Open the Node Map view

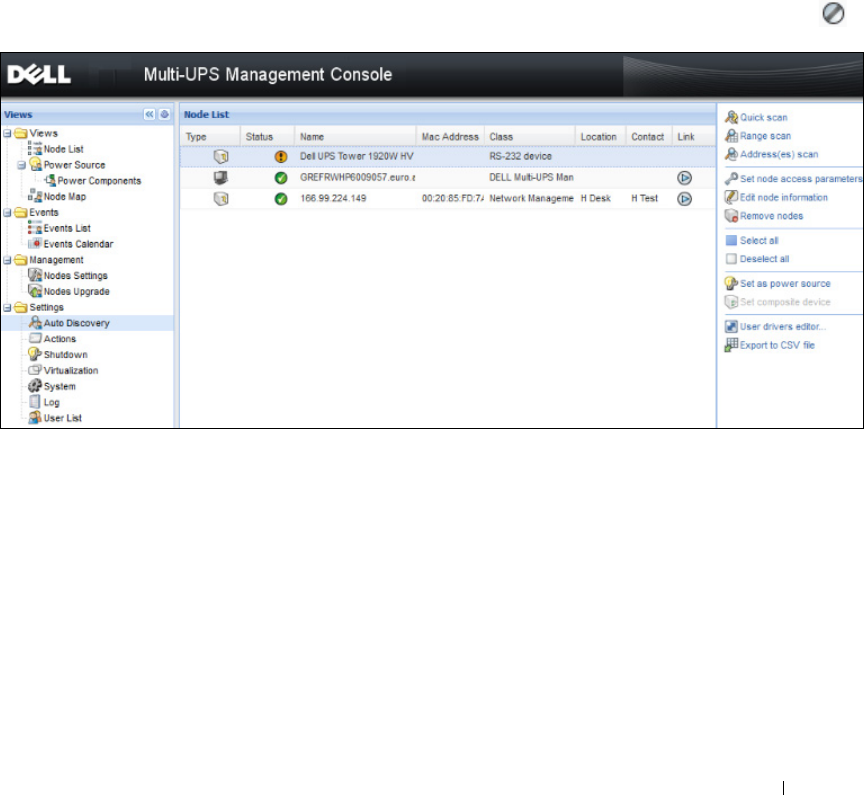pos(64,197)
